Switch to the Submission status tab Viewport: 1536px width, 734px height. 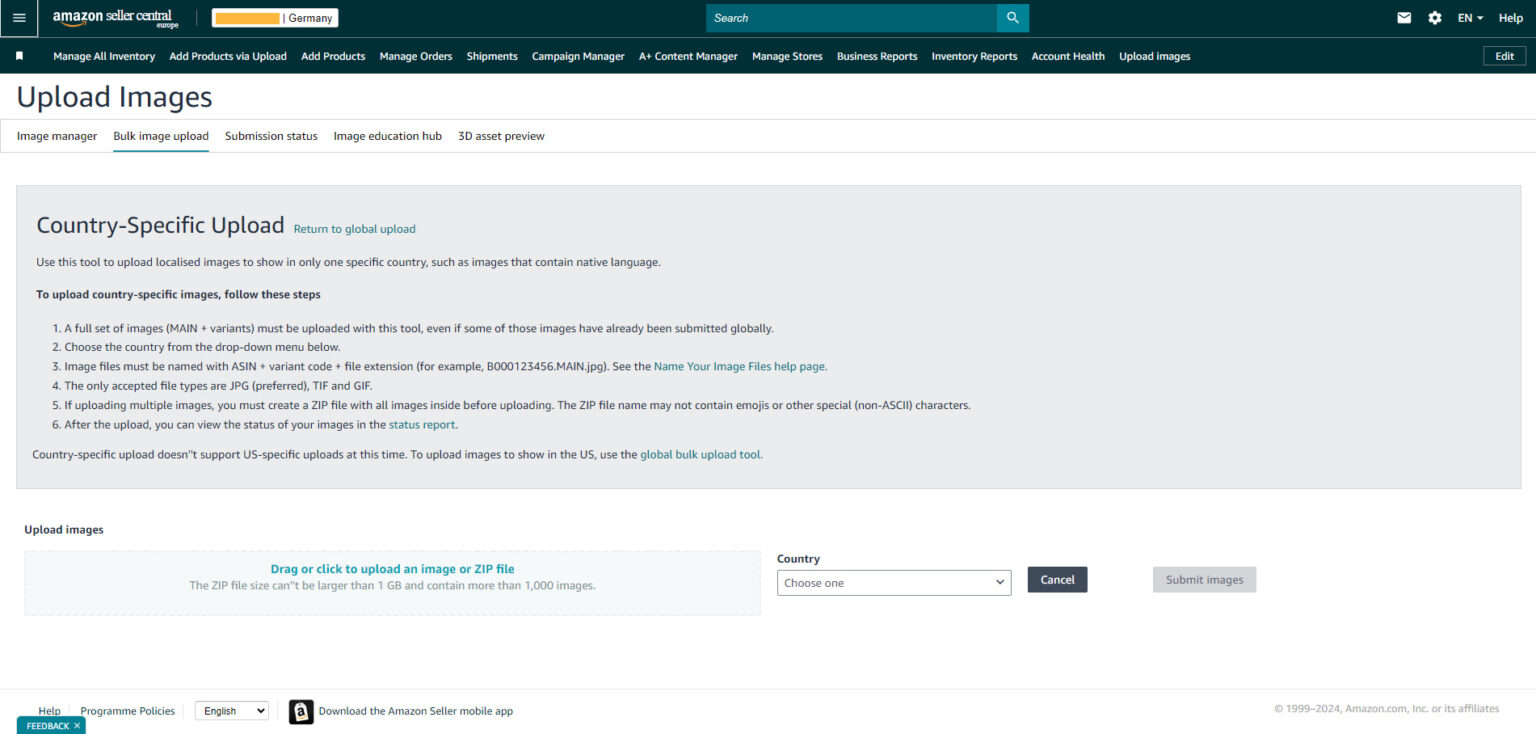pos(271,136)
